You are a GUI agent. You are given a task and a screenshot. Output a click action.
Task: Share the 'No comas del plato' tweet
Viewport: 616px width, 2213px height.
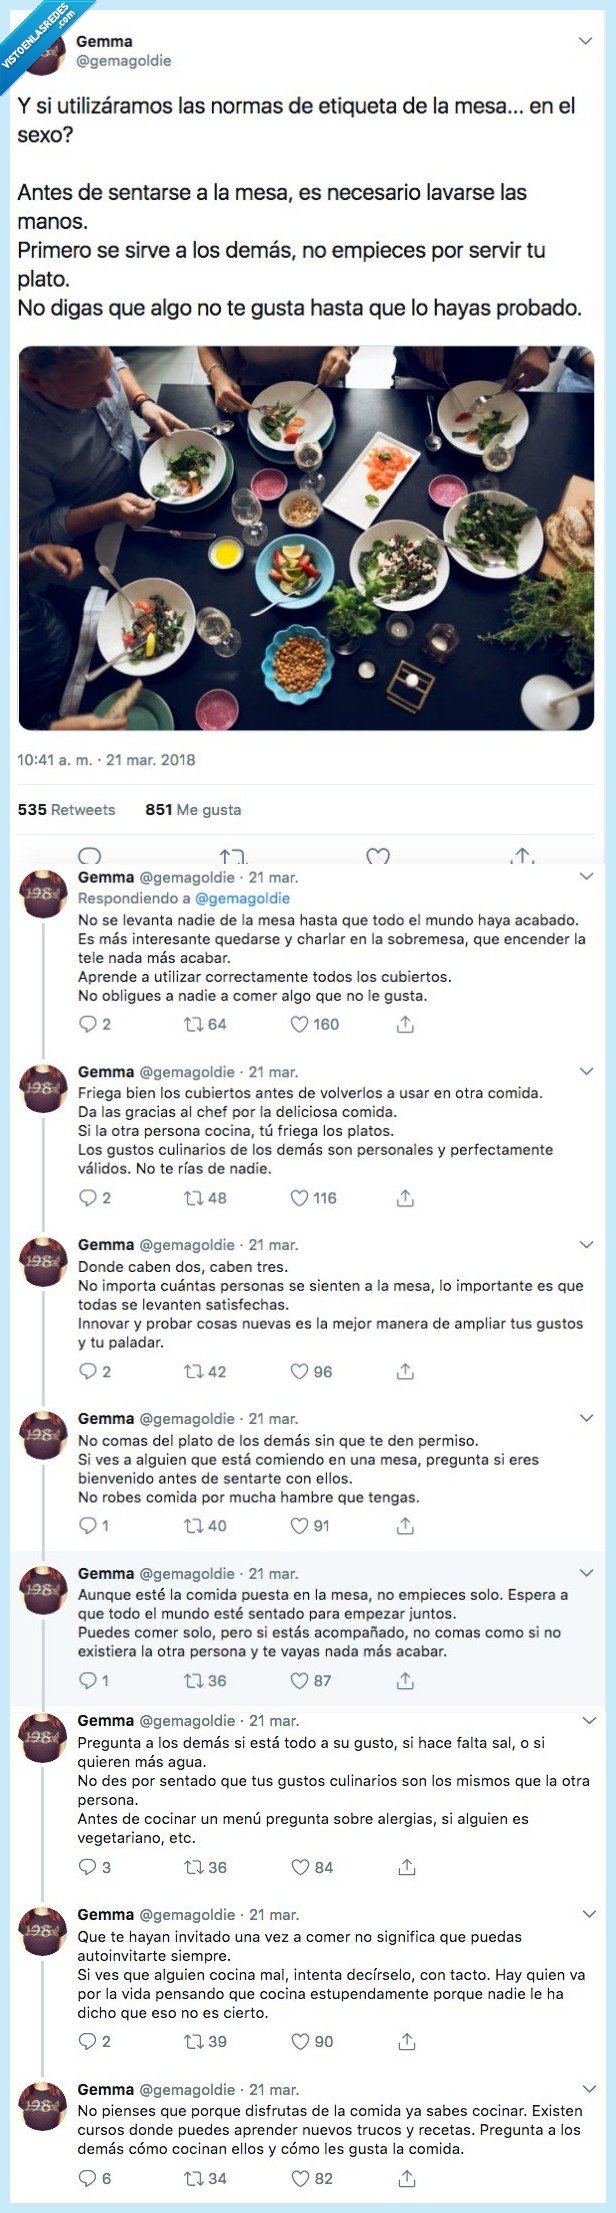404,1525
